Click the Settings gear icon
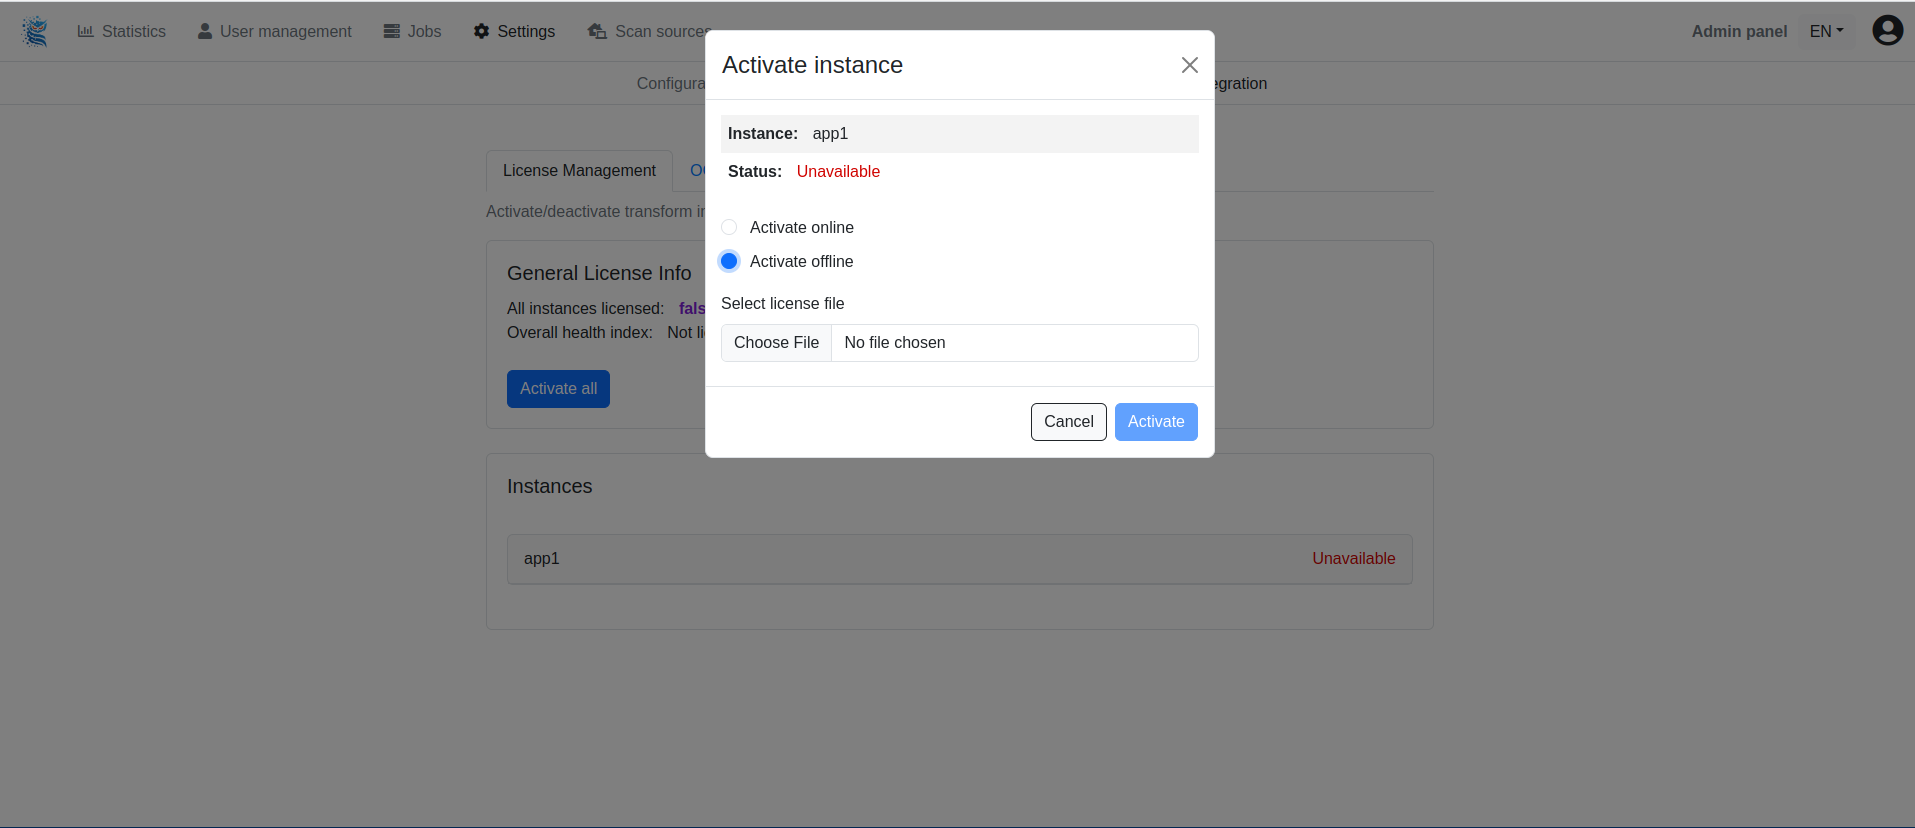Image resolution: width=1915 pixels, height=828 pixels. point(481,31)
